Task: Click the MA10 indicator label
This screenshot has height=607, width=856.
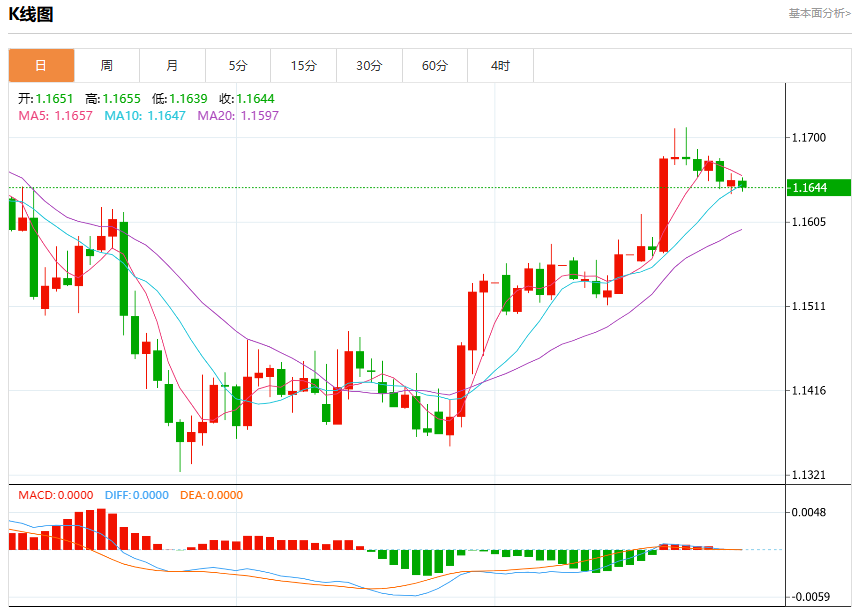Action: [x=145, y=116]
